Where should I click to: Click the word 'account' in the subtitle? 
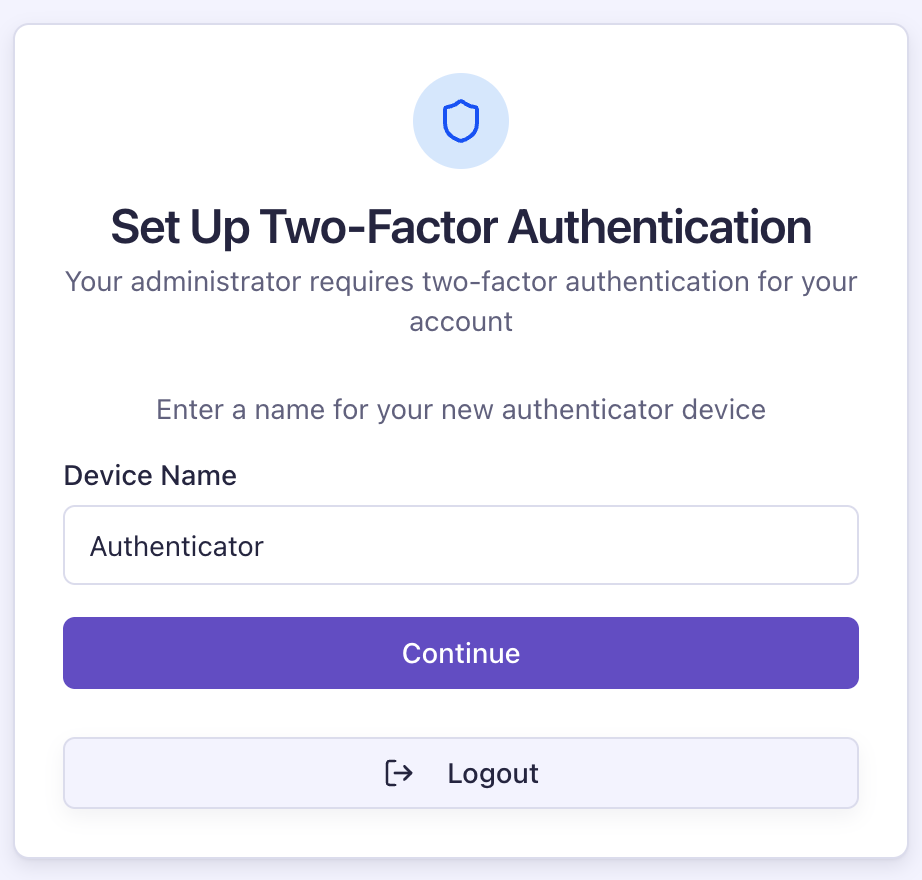[x=461, y=322]
